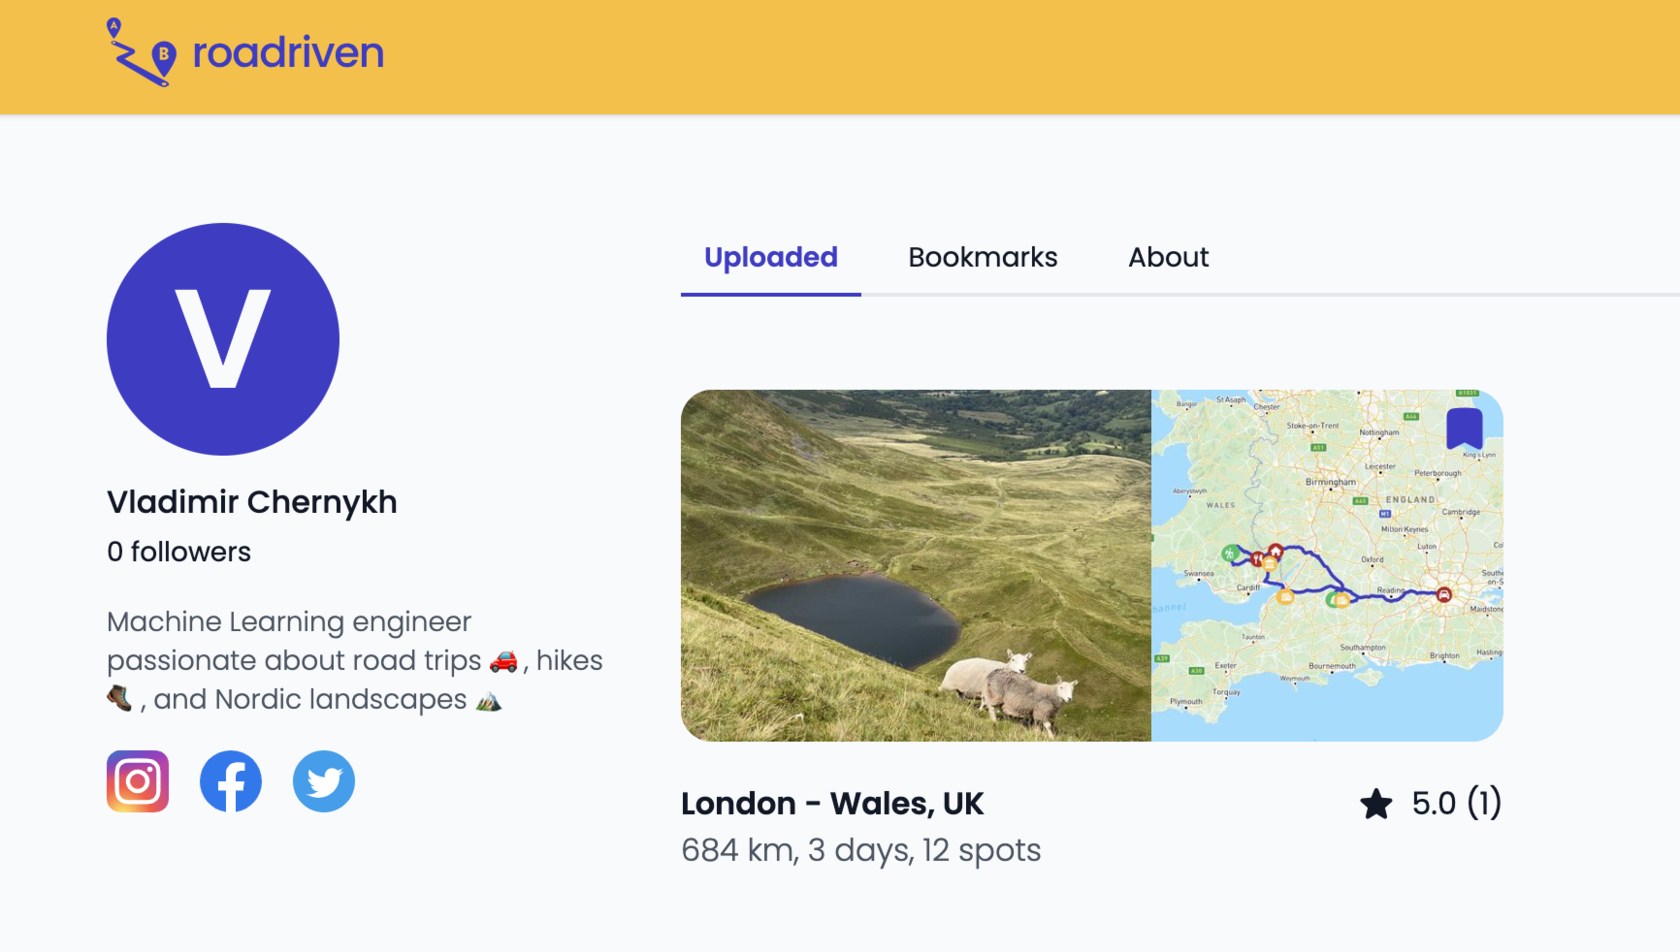The width and height of the screenshot is (1680, 952).
Task: Switch to the Bookmarks tab
Action: click(982, 258)
